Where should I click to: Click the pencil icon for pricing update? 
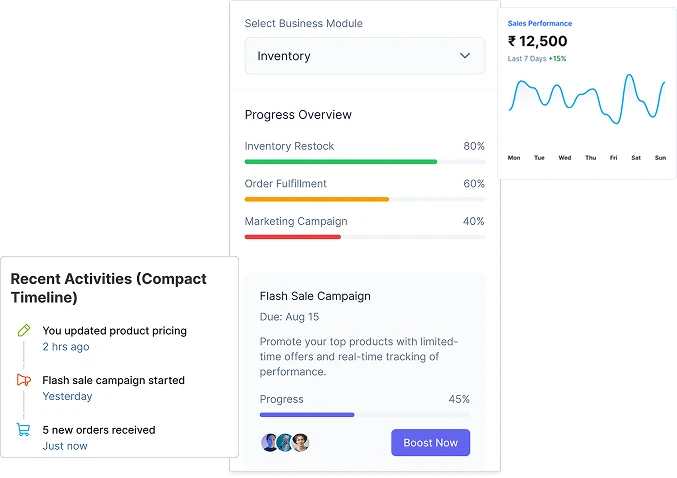coord(24,331)
